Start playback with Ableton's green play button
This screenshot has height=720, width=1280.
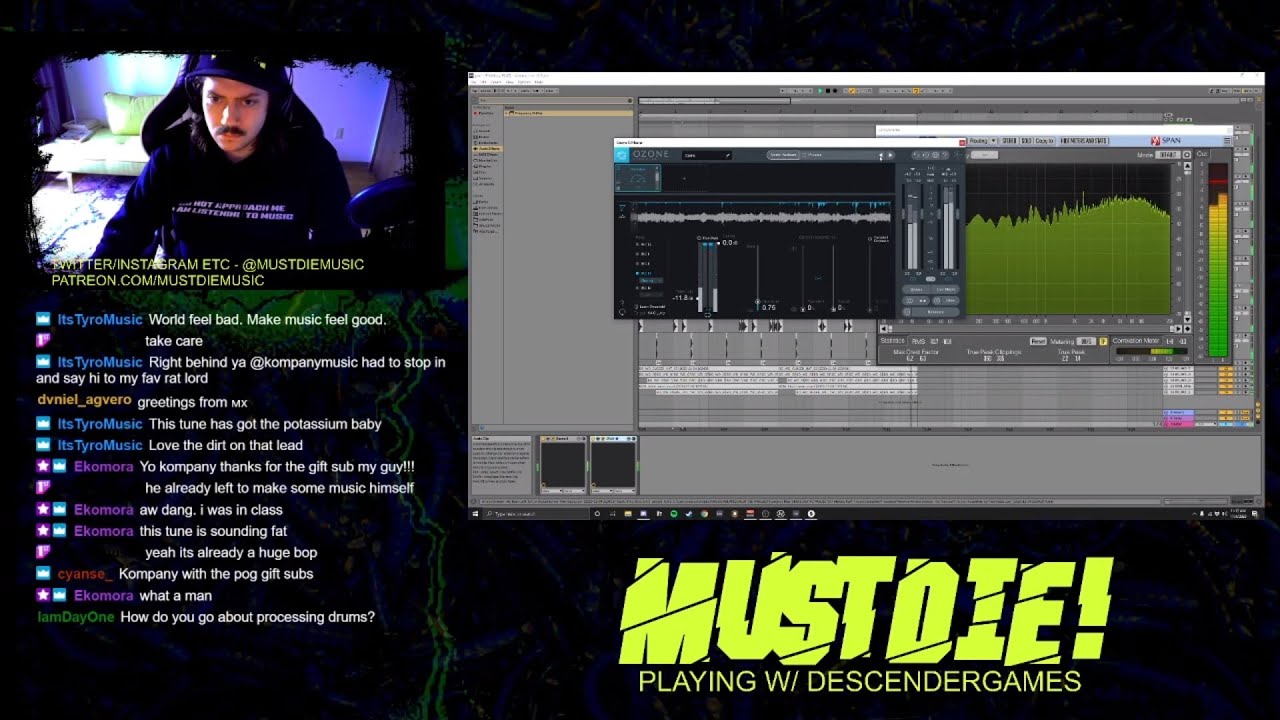click(x=820, y=91)
